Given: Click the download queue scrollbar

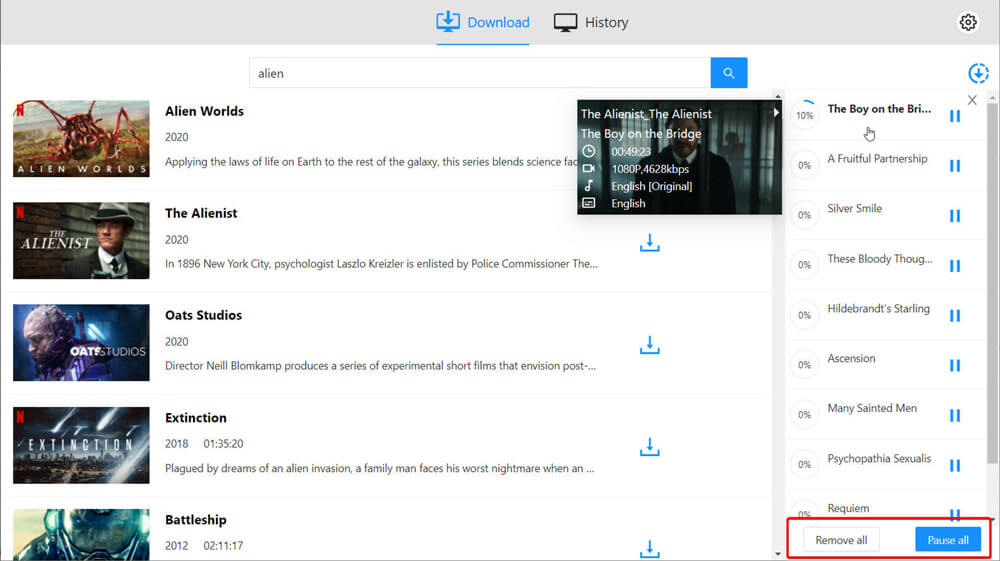Looking at the screenshot, I should tap(992, 284).
